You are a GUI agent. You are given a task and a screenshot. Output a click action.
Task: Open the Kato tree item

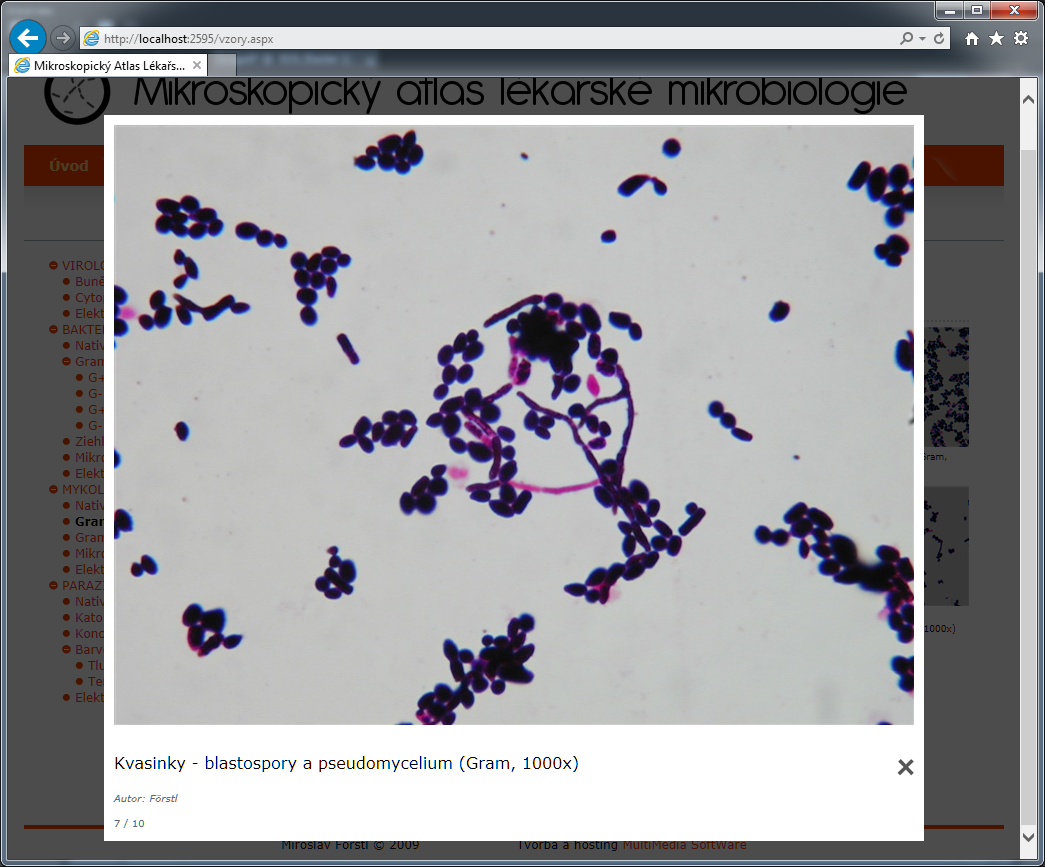[89, 617]
